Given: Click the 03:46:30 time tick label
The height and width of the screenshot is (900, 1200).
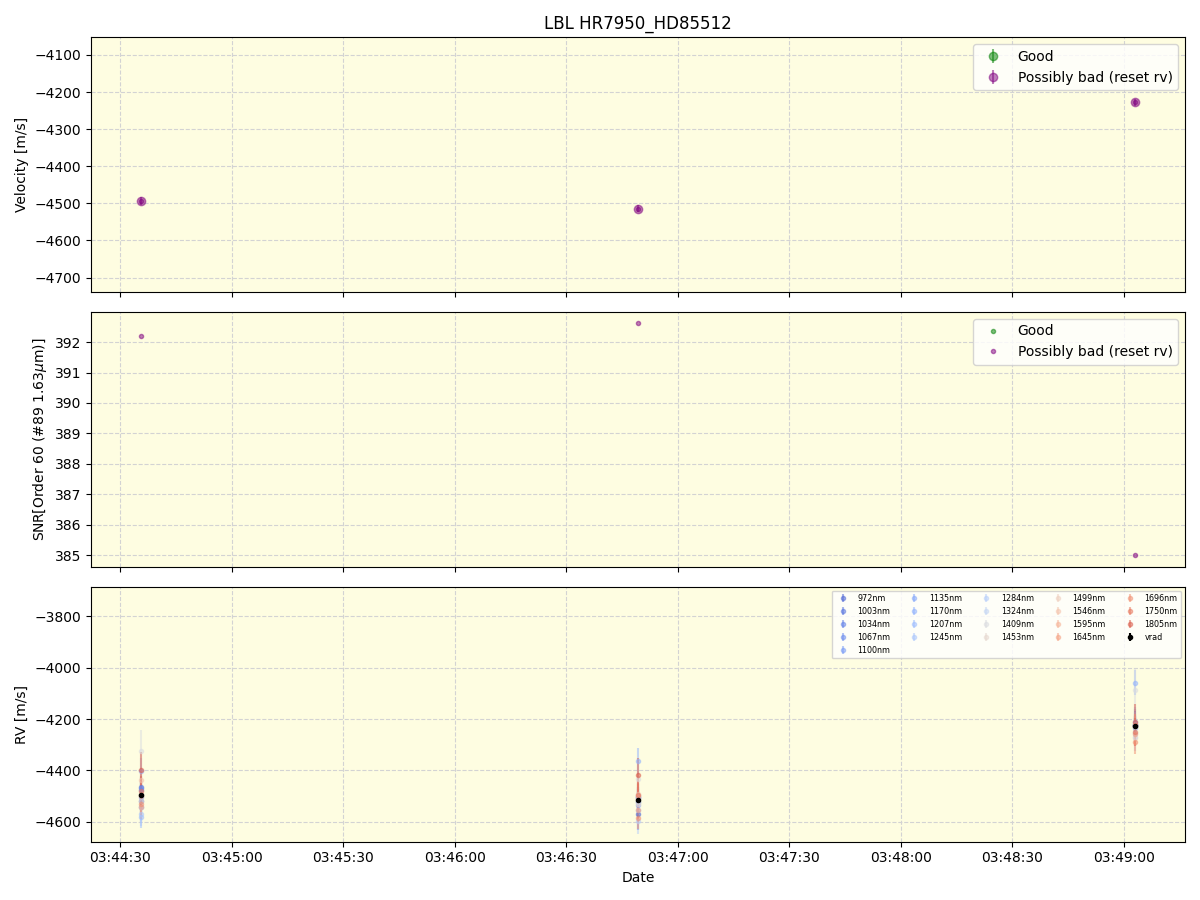Looking at the screenshot, I should [567, 857].
